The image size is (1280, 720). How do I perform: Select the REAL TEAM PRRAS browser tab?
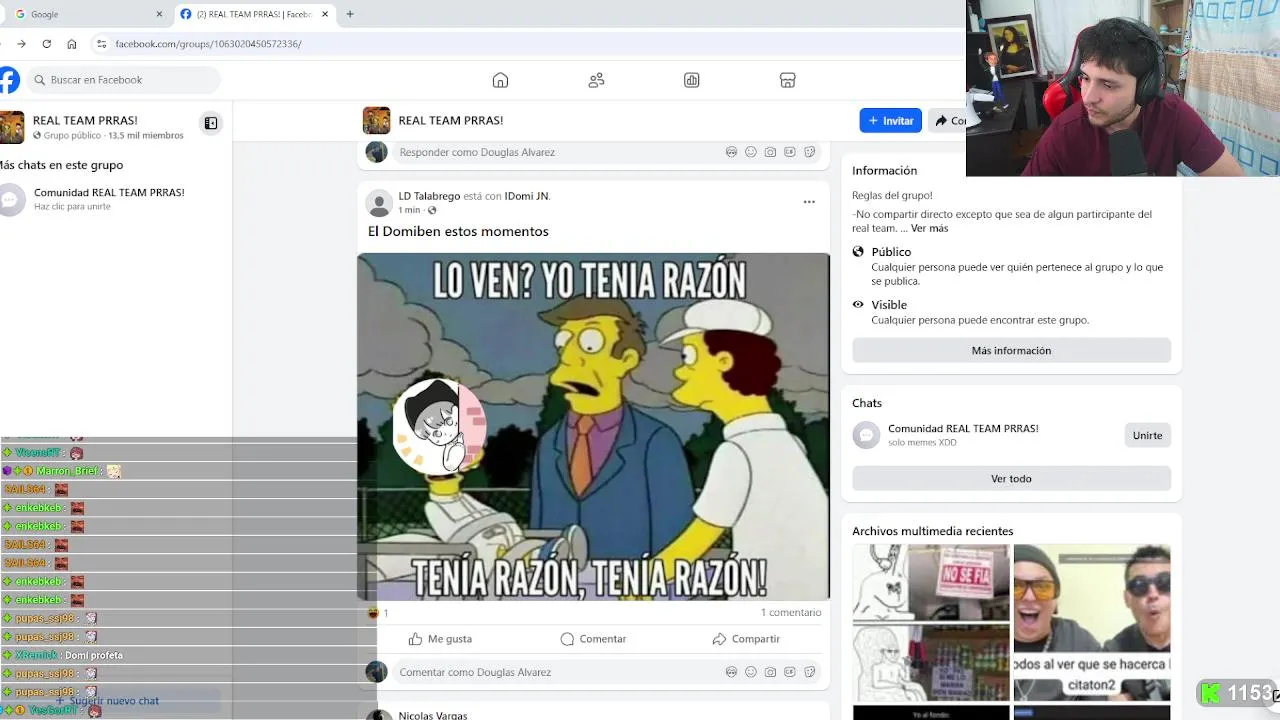pyautogui.click(x=253, y=14)
